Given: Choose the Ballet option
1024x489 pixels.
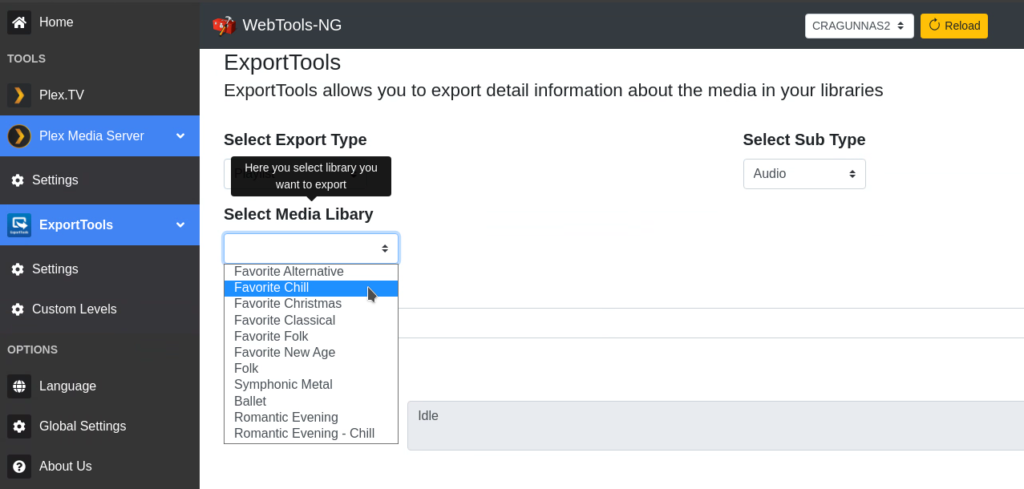Looking at the screenshot, I should pyautogui.click(x=311, y=402).
